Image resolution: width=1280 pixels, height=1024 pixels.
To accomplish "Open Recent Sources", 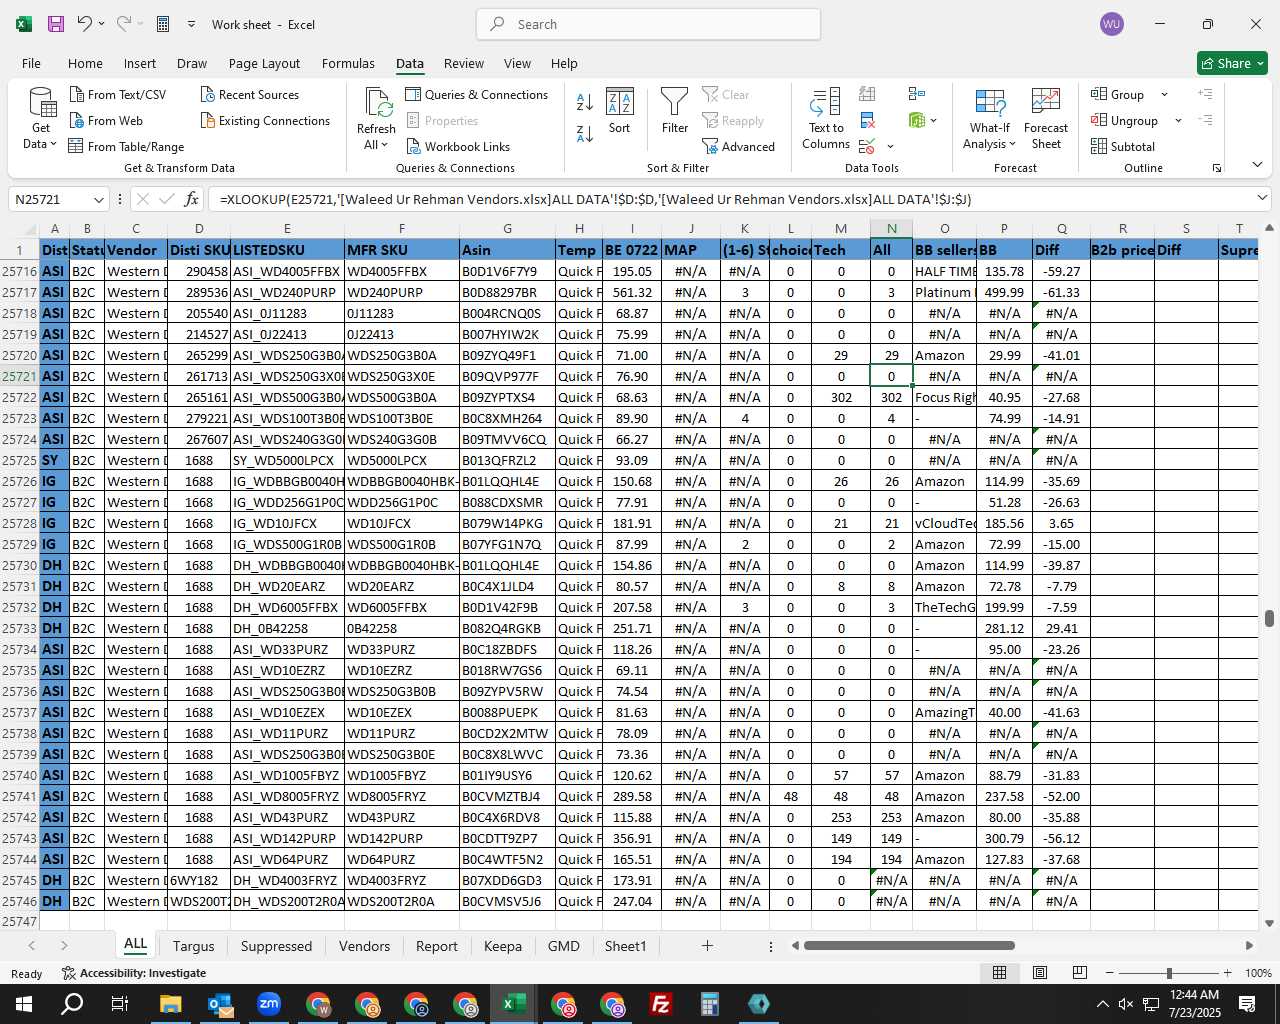I will [250, 94].
